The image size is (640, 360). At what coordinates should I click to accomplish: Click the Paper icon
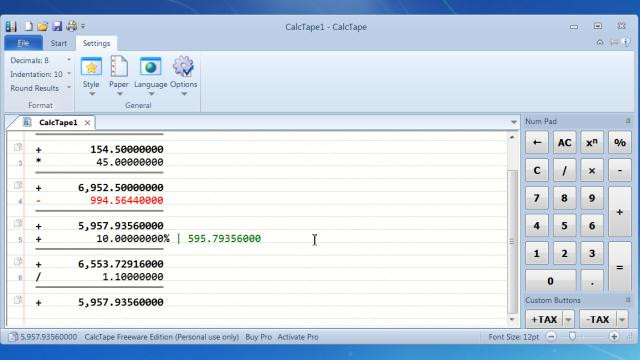click(119, 66)
